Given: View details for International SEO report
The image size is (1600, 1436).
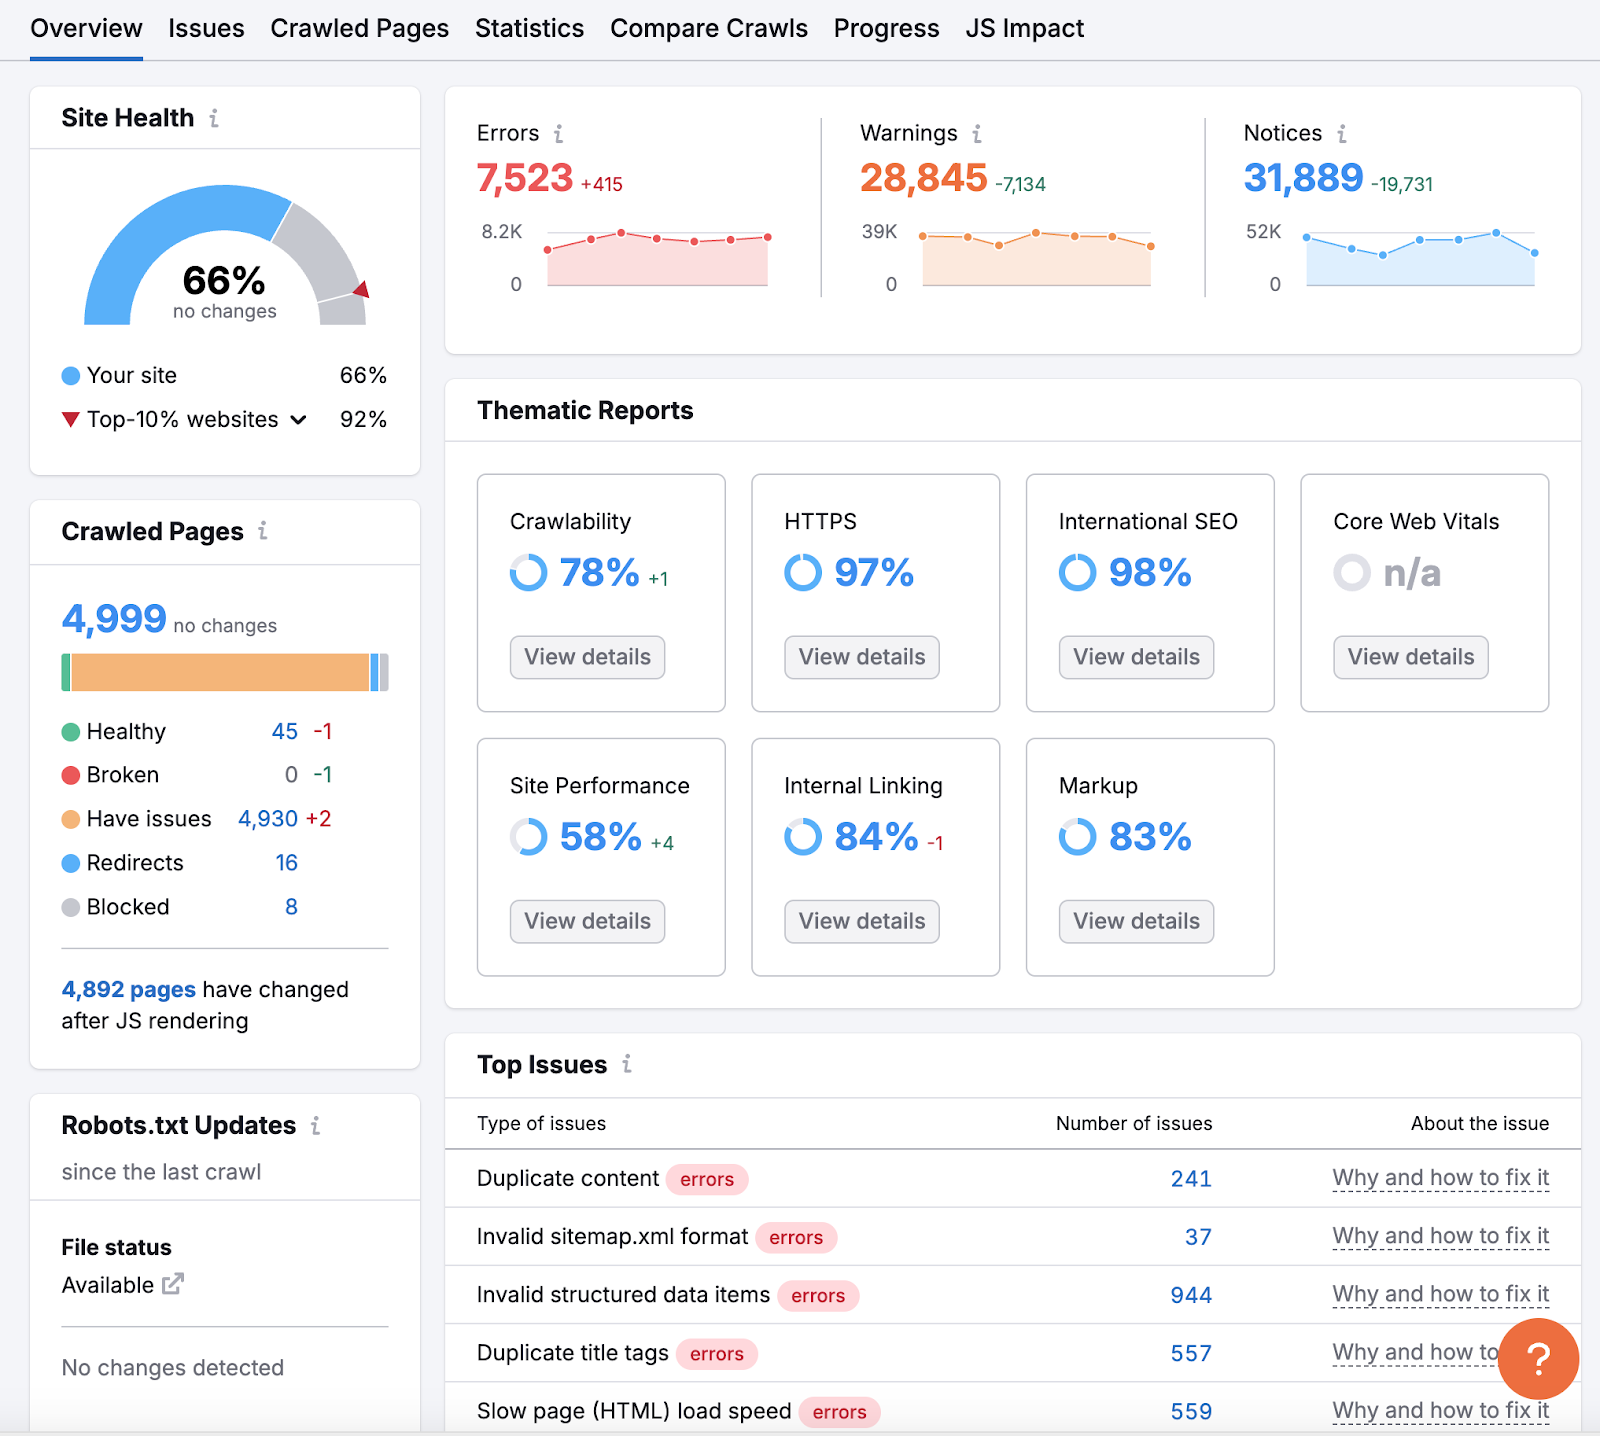Looking at the screenshot, I should (x=1137, y=657).
